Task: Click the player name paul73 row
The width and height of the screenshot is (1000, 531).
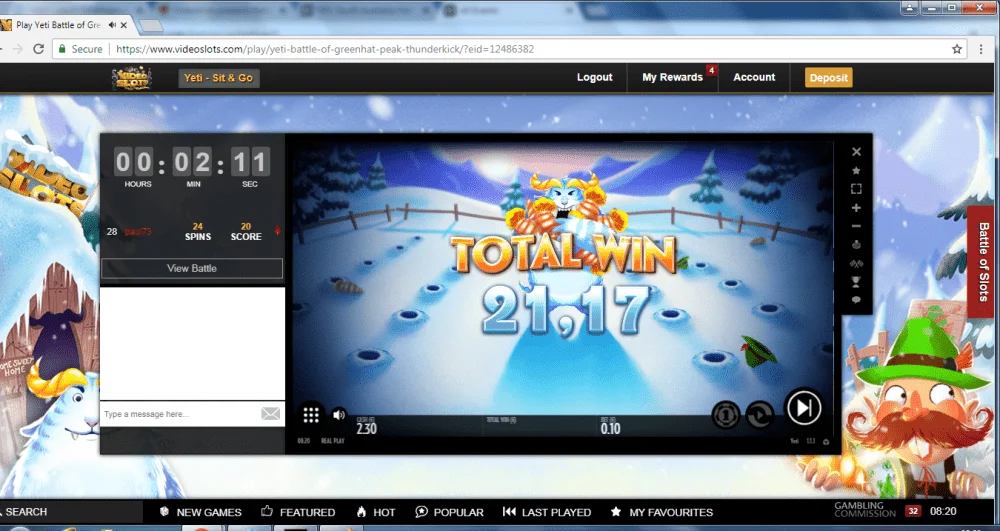Action: (138, 231)
